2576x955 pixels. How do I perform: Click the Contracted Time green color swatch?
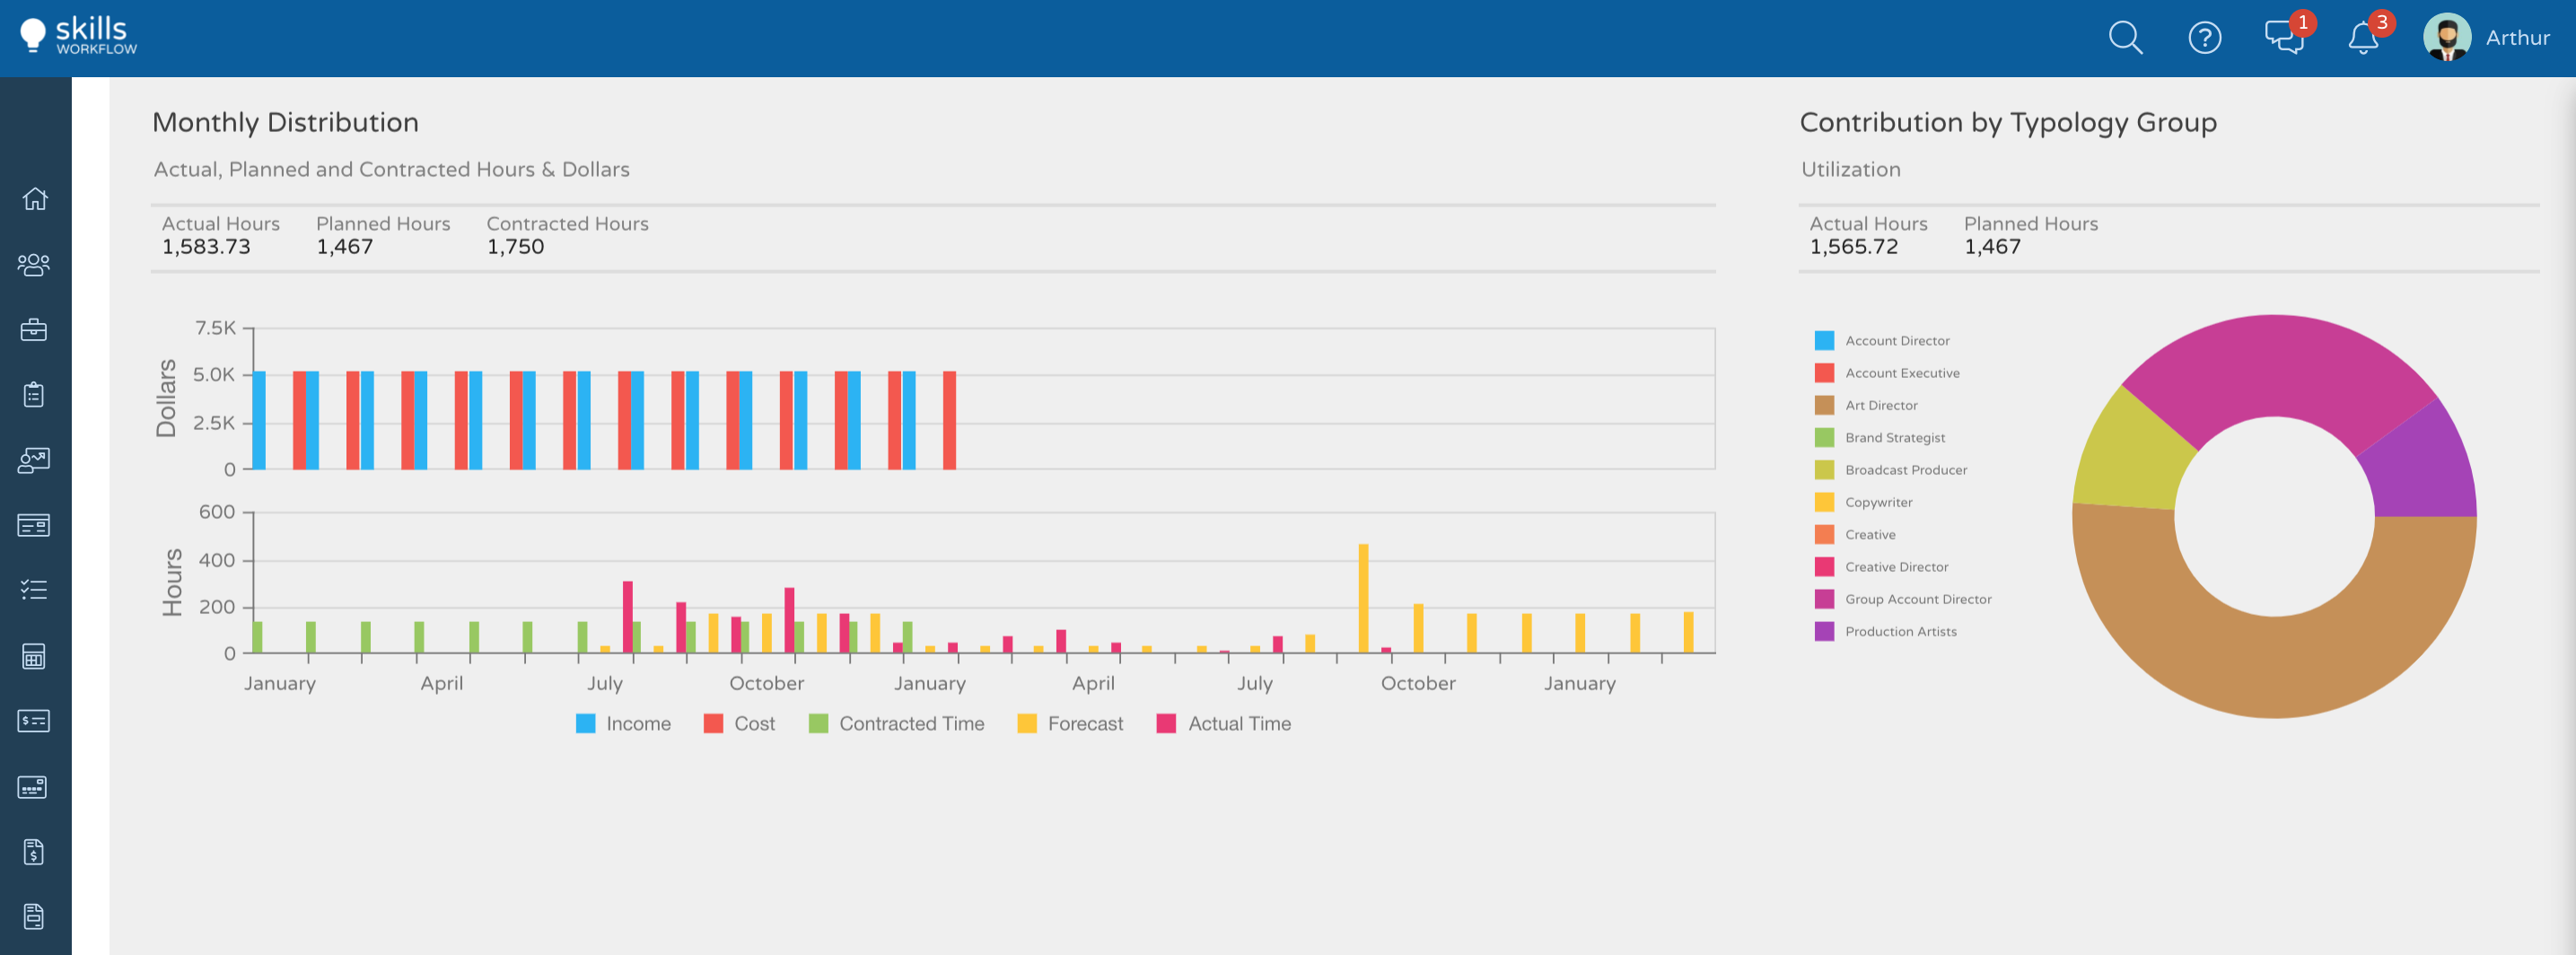click(818, 723)
